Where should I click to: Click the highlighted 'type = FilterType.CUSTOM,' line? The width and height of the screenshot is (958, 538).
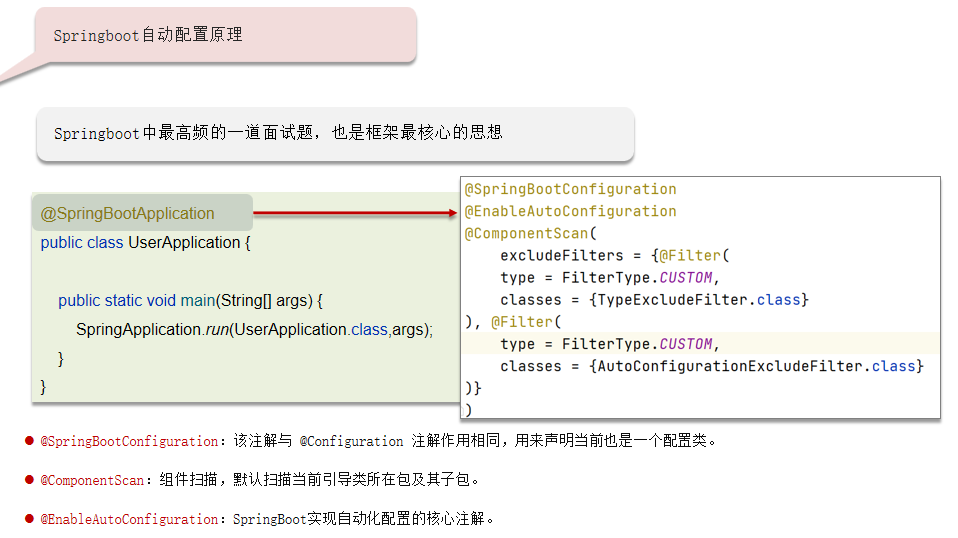coord(610,344)
